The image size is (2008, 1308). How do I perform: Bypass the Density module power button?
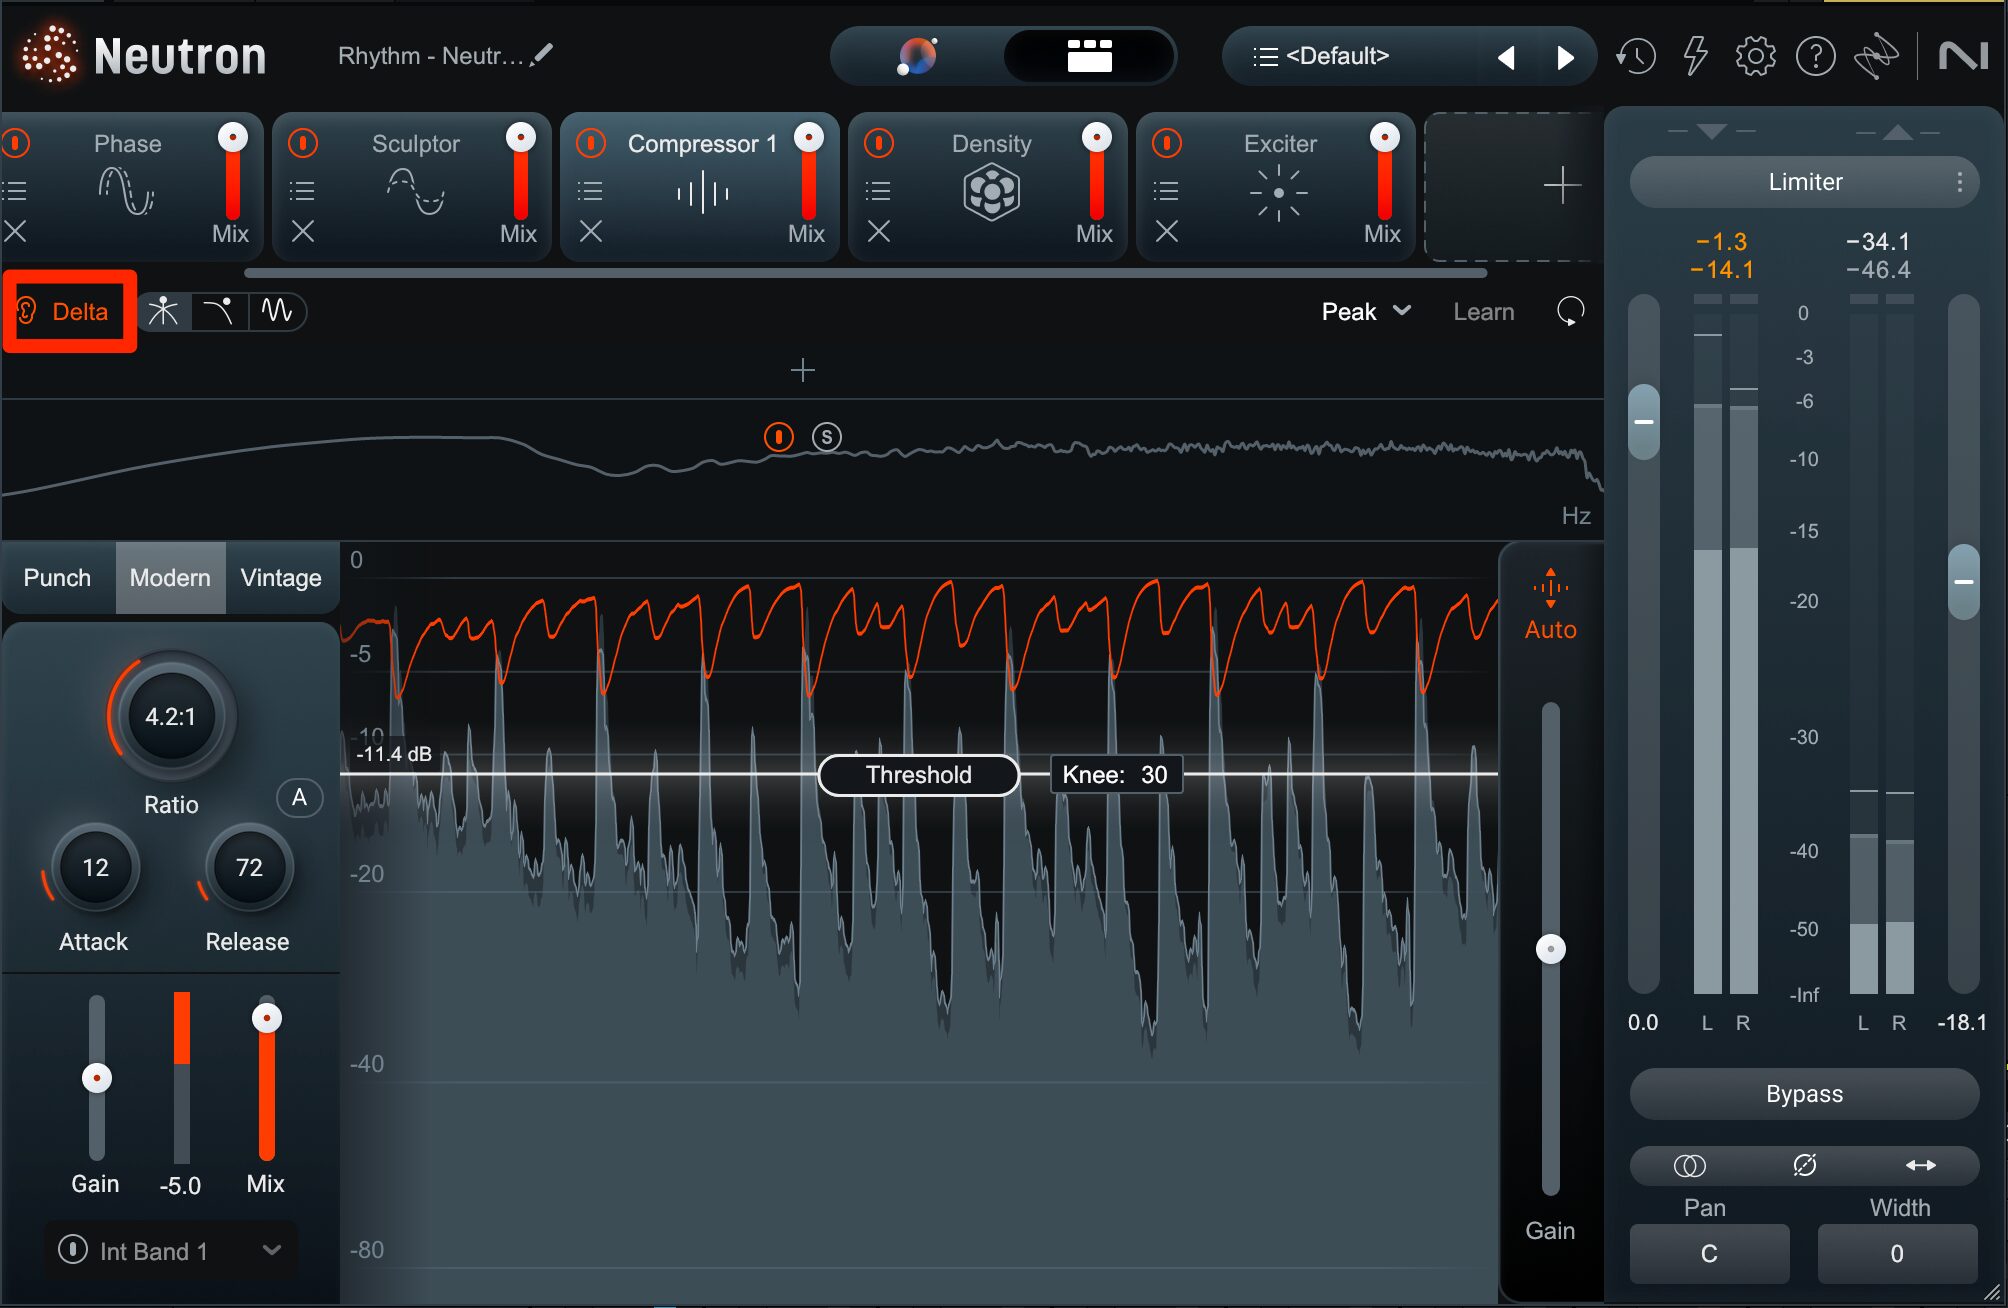tap(879, 143)
